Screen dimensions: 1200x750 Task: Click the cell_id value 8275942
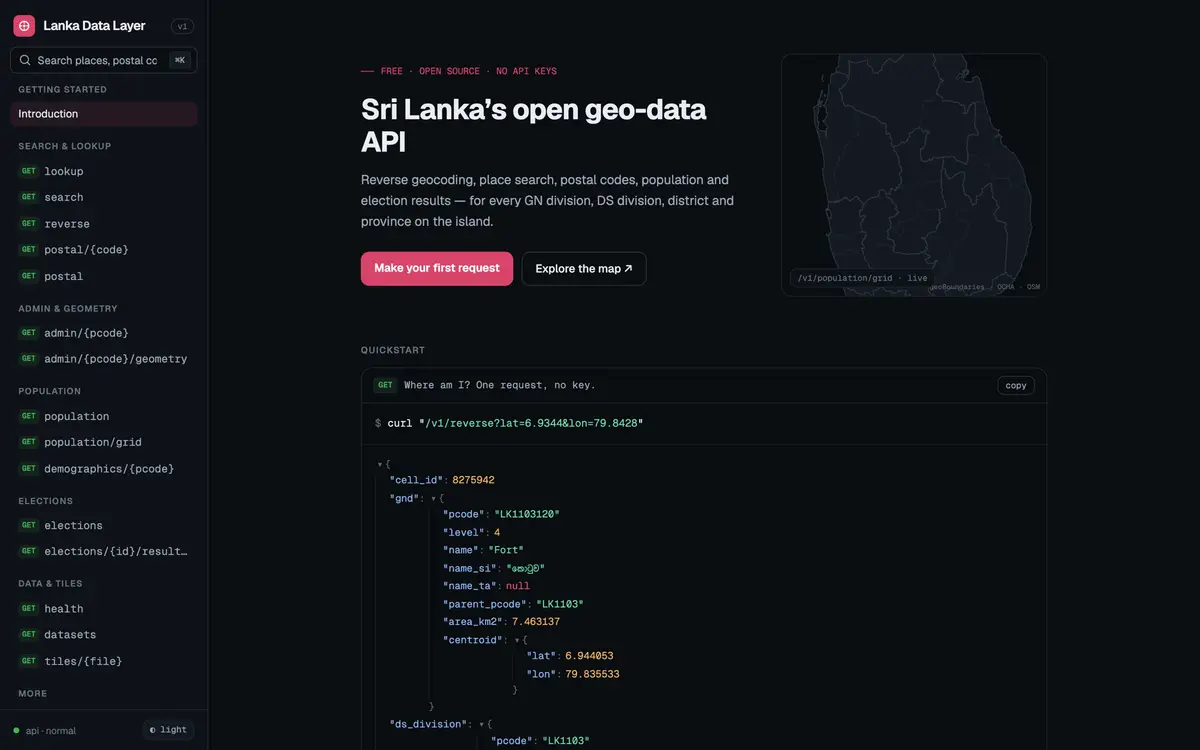click(473, 480)
